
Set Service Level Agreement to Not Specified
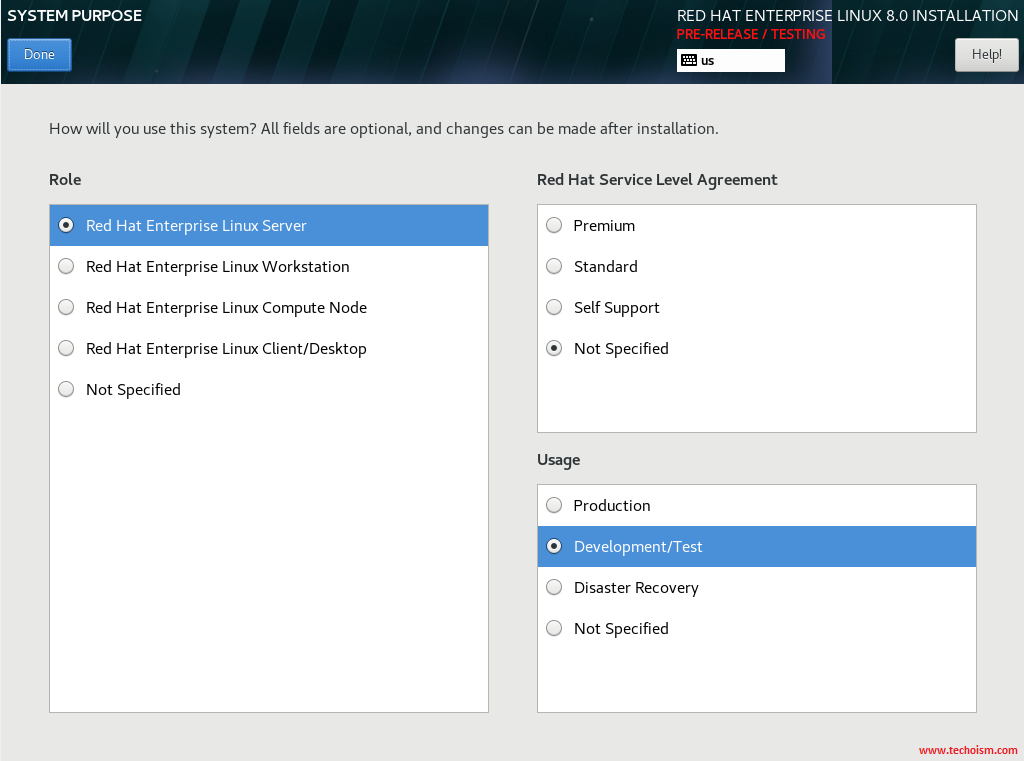pos(757,349)
